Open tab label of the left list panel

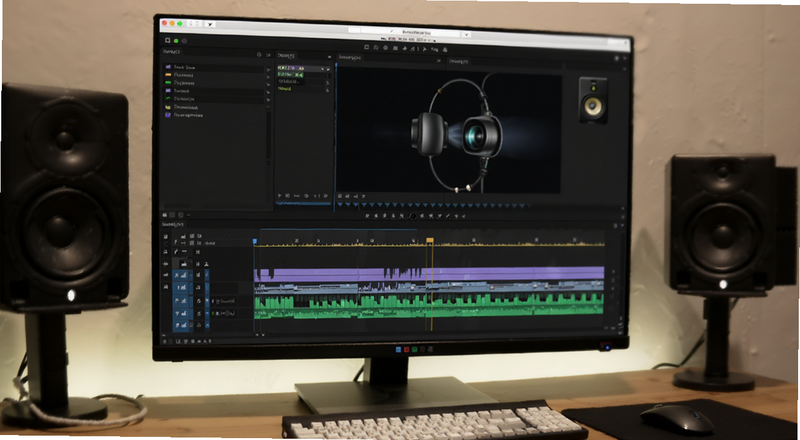(x=171, y=52)
